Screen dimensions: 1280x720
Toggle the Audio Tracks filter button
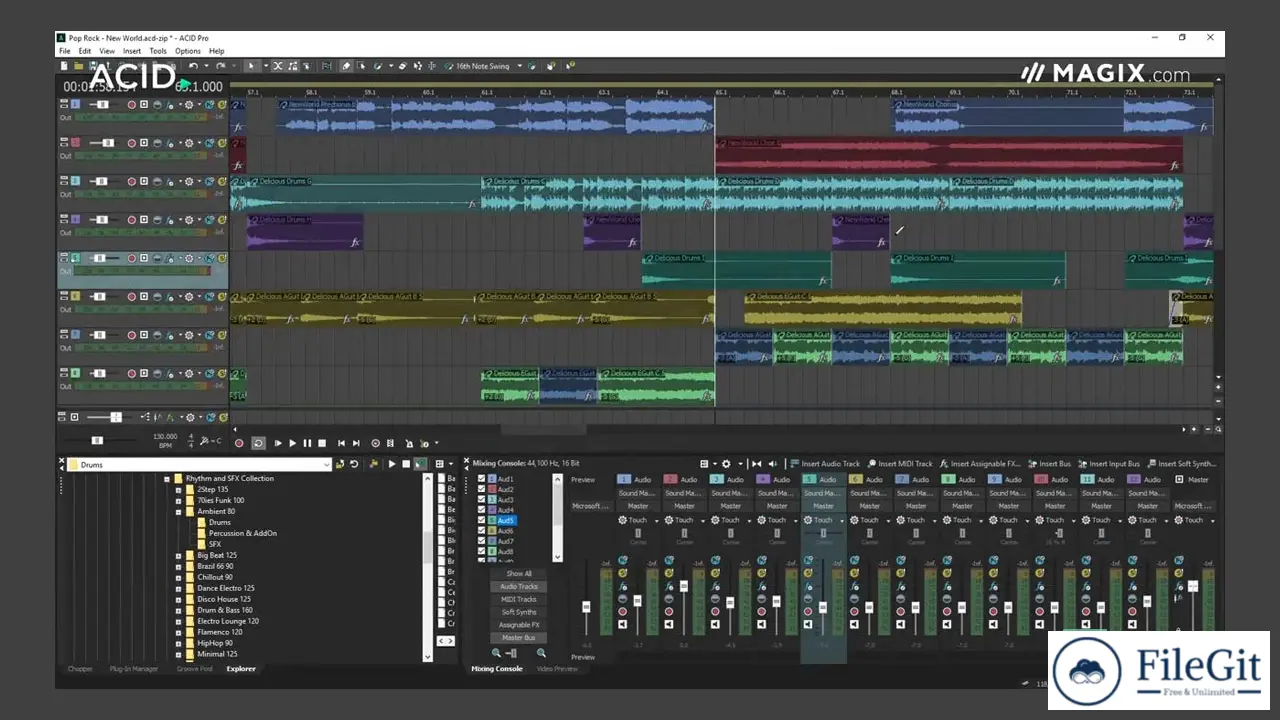click(x=519, y=587)
